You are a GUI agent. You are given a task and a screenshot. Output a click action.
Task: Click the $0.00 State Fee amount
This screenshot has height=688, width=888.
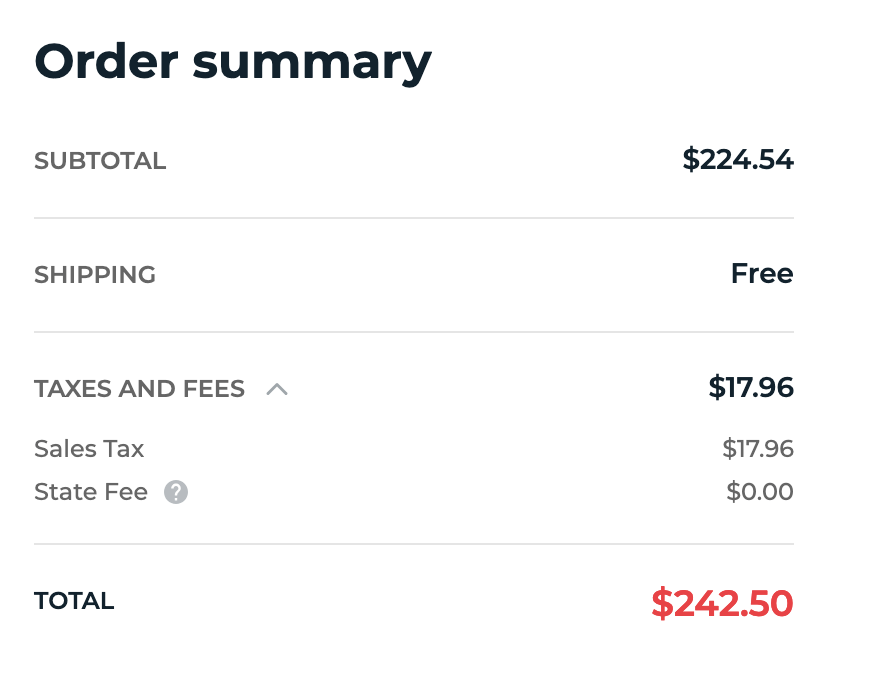click(760, 492)
